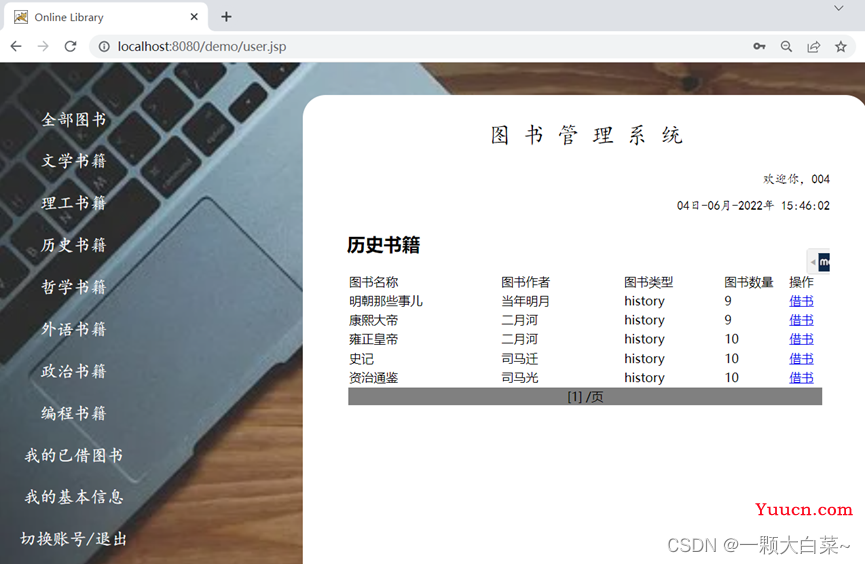Click 切换账号/退出 to log out

coord(73,539)
